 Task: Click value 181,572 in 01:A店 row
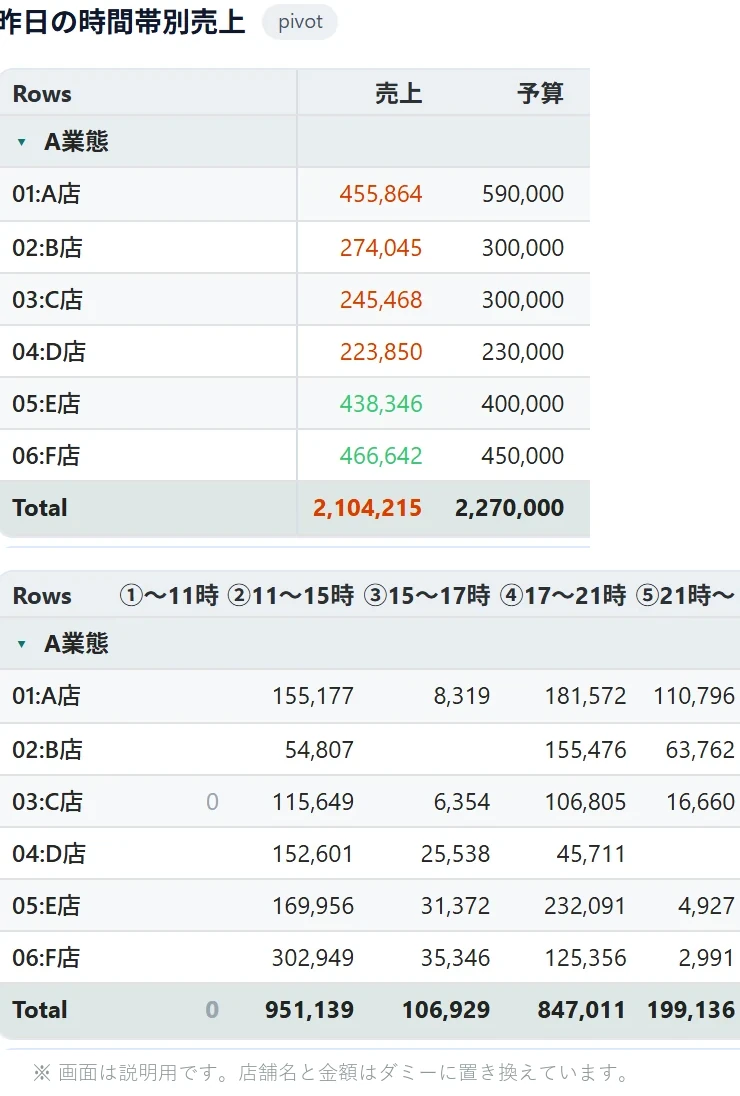click(x=586, y=696)
